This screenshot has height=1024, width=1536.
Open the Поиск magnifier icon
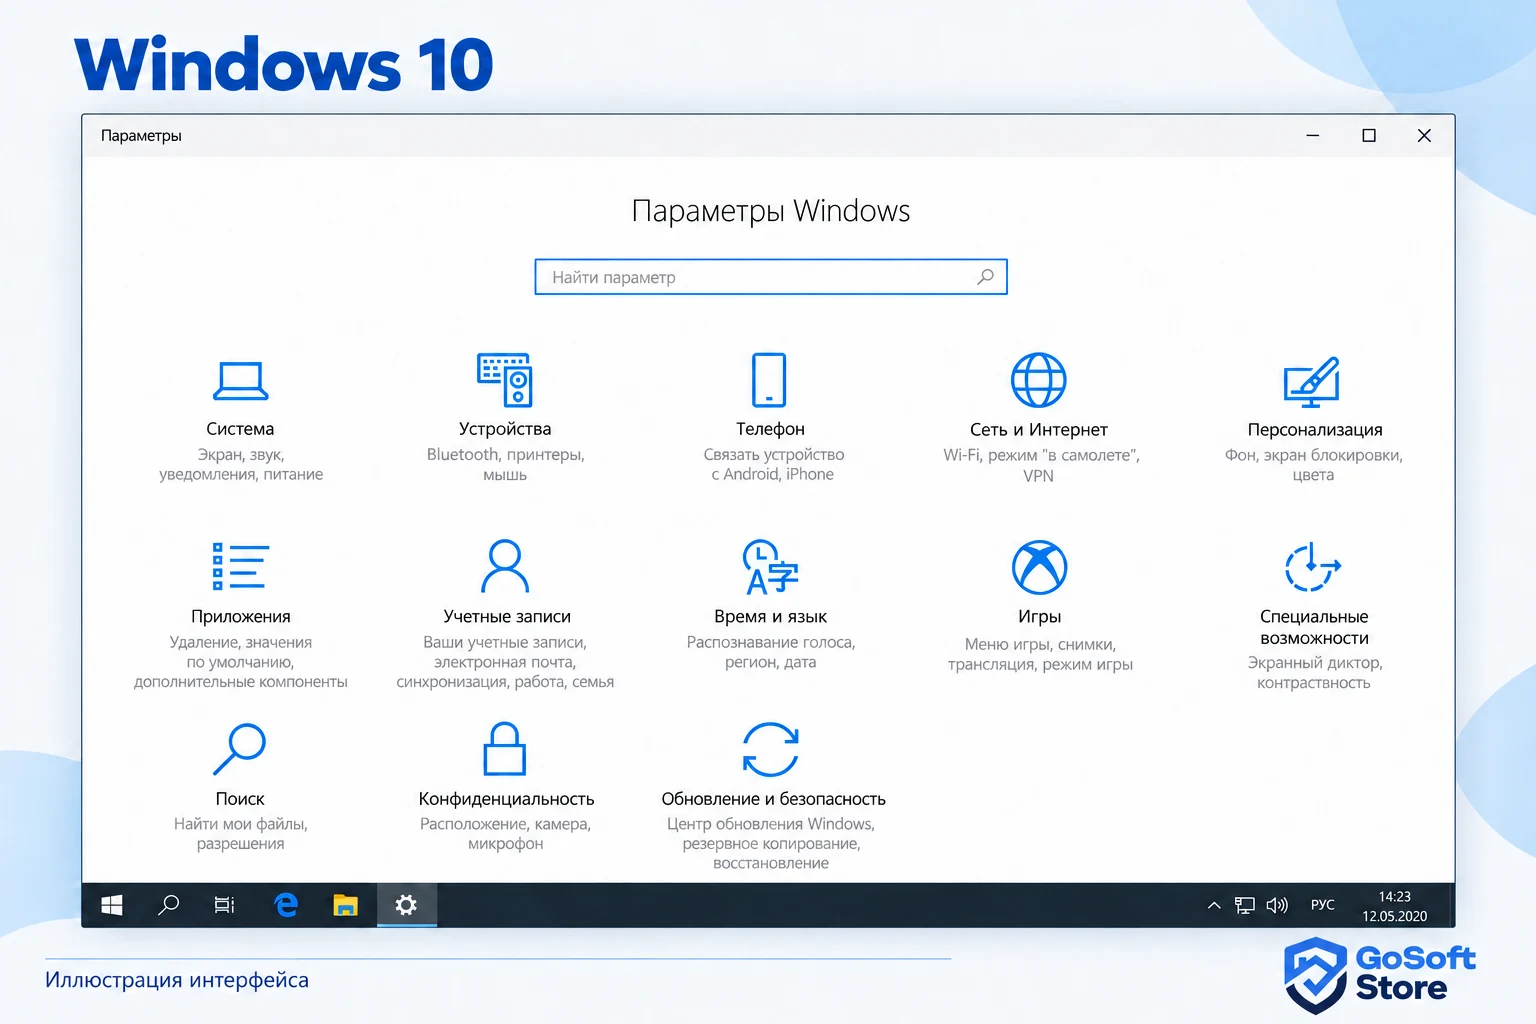click(x=240, y=749)
